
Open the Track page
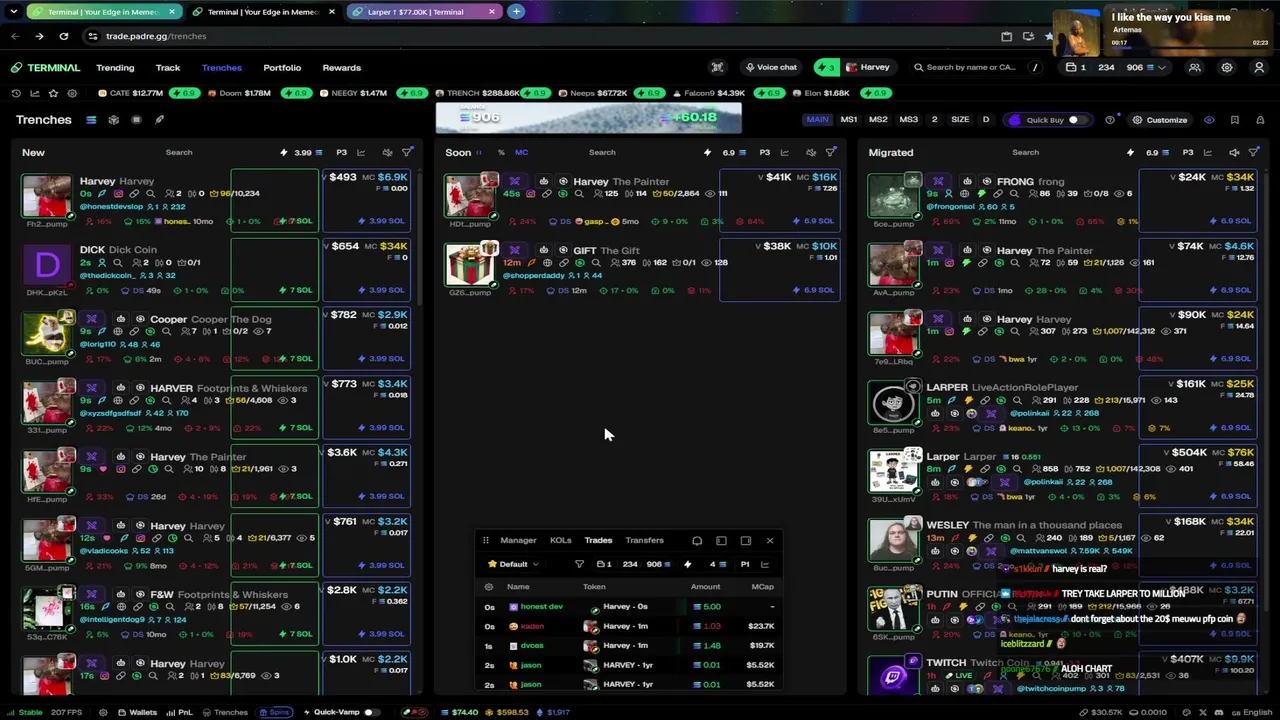pyautogui.click(x=168, y=68)
